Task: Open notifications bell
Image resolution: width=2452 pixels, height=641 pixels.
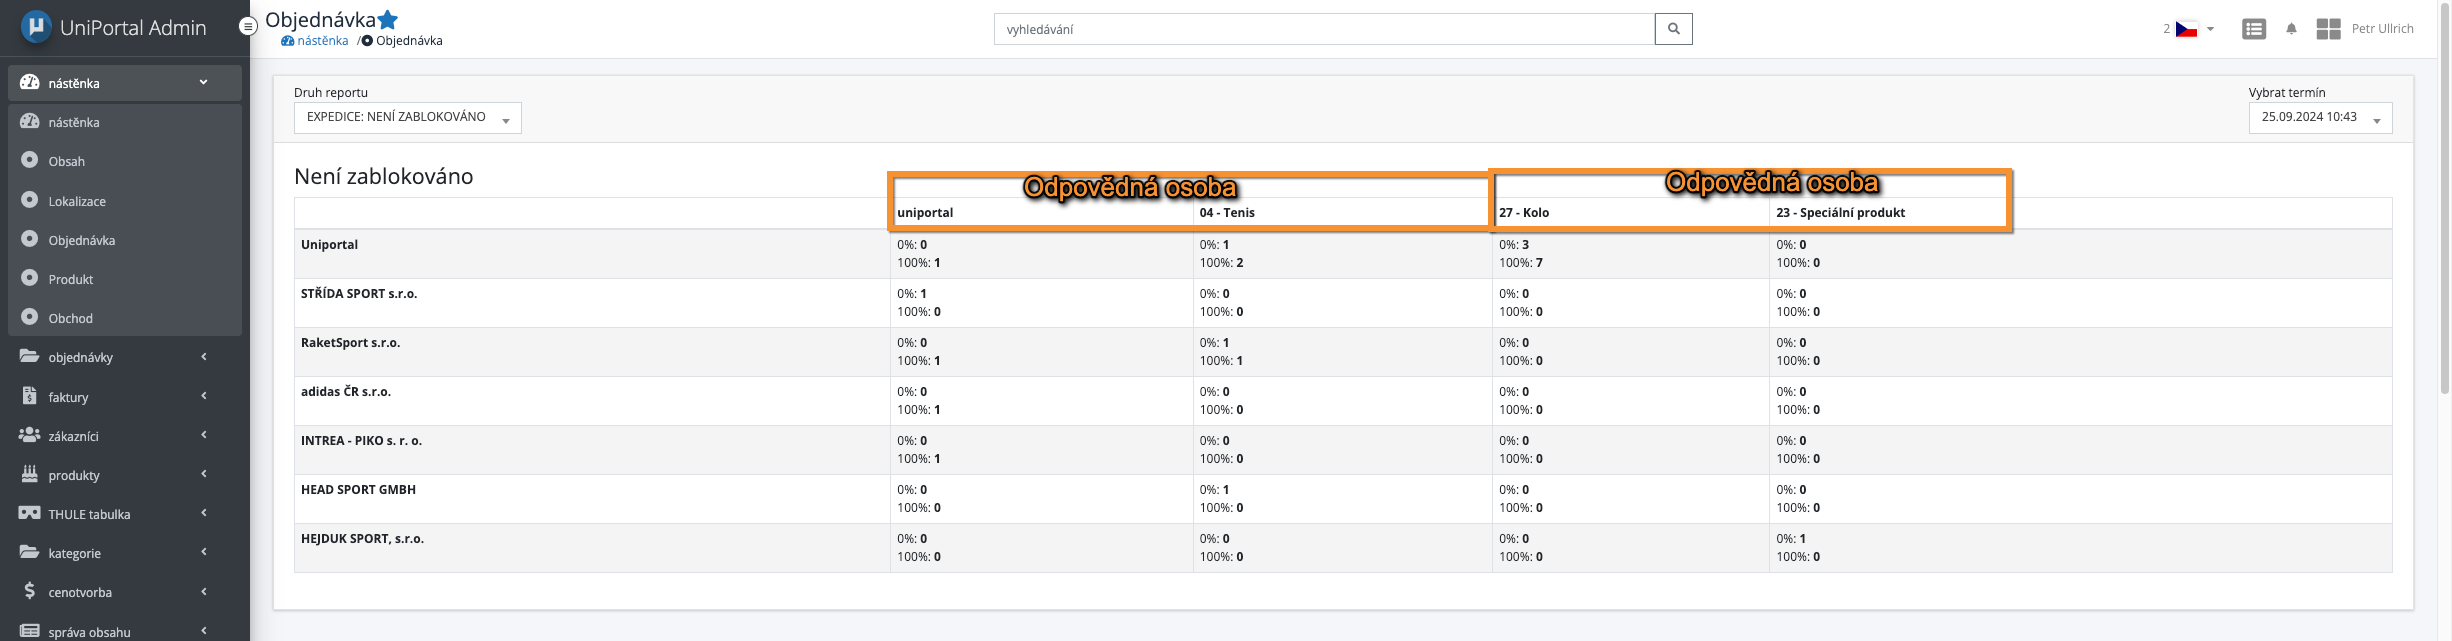Action: (2291, 29)
